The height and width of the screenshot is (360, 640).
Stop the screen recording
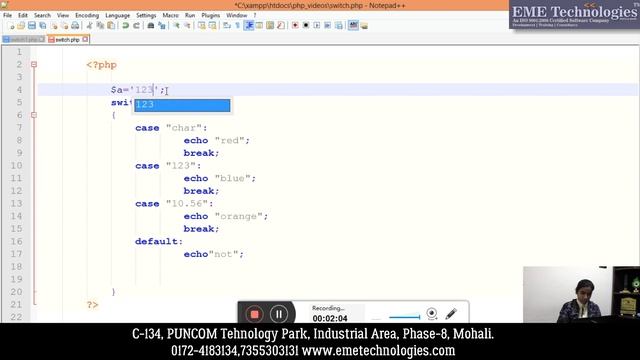pos(254,314)
